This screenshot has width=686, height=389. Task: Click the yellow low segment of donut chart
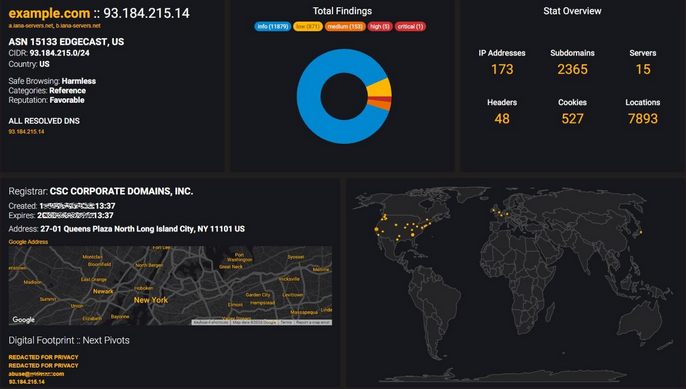click(x=380, y=89)
